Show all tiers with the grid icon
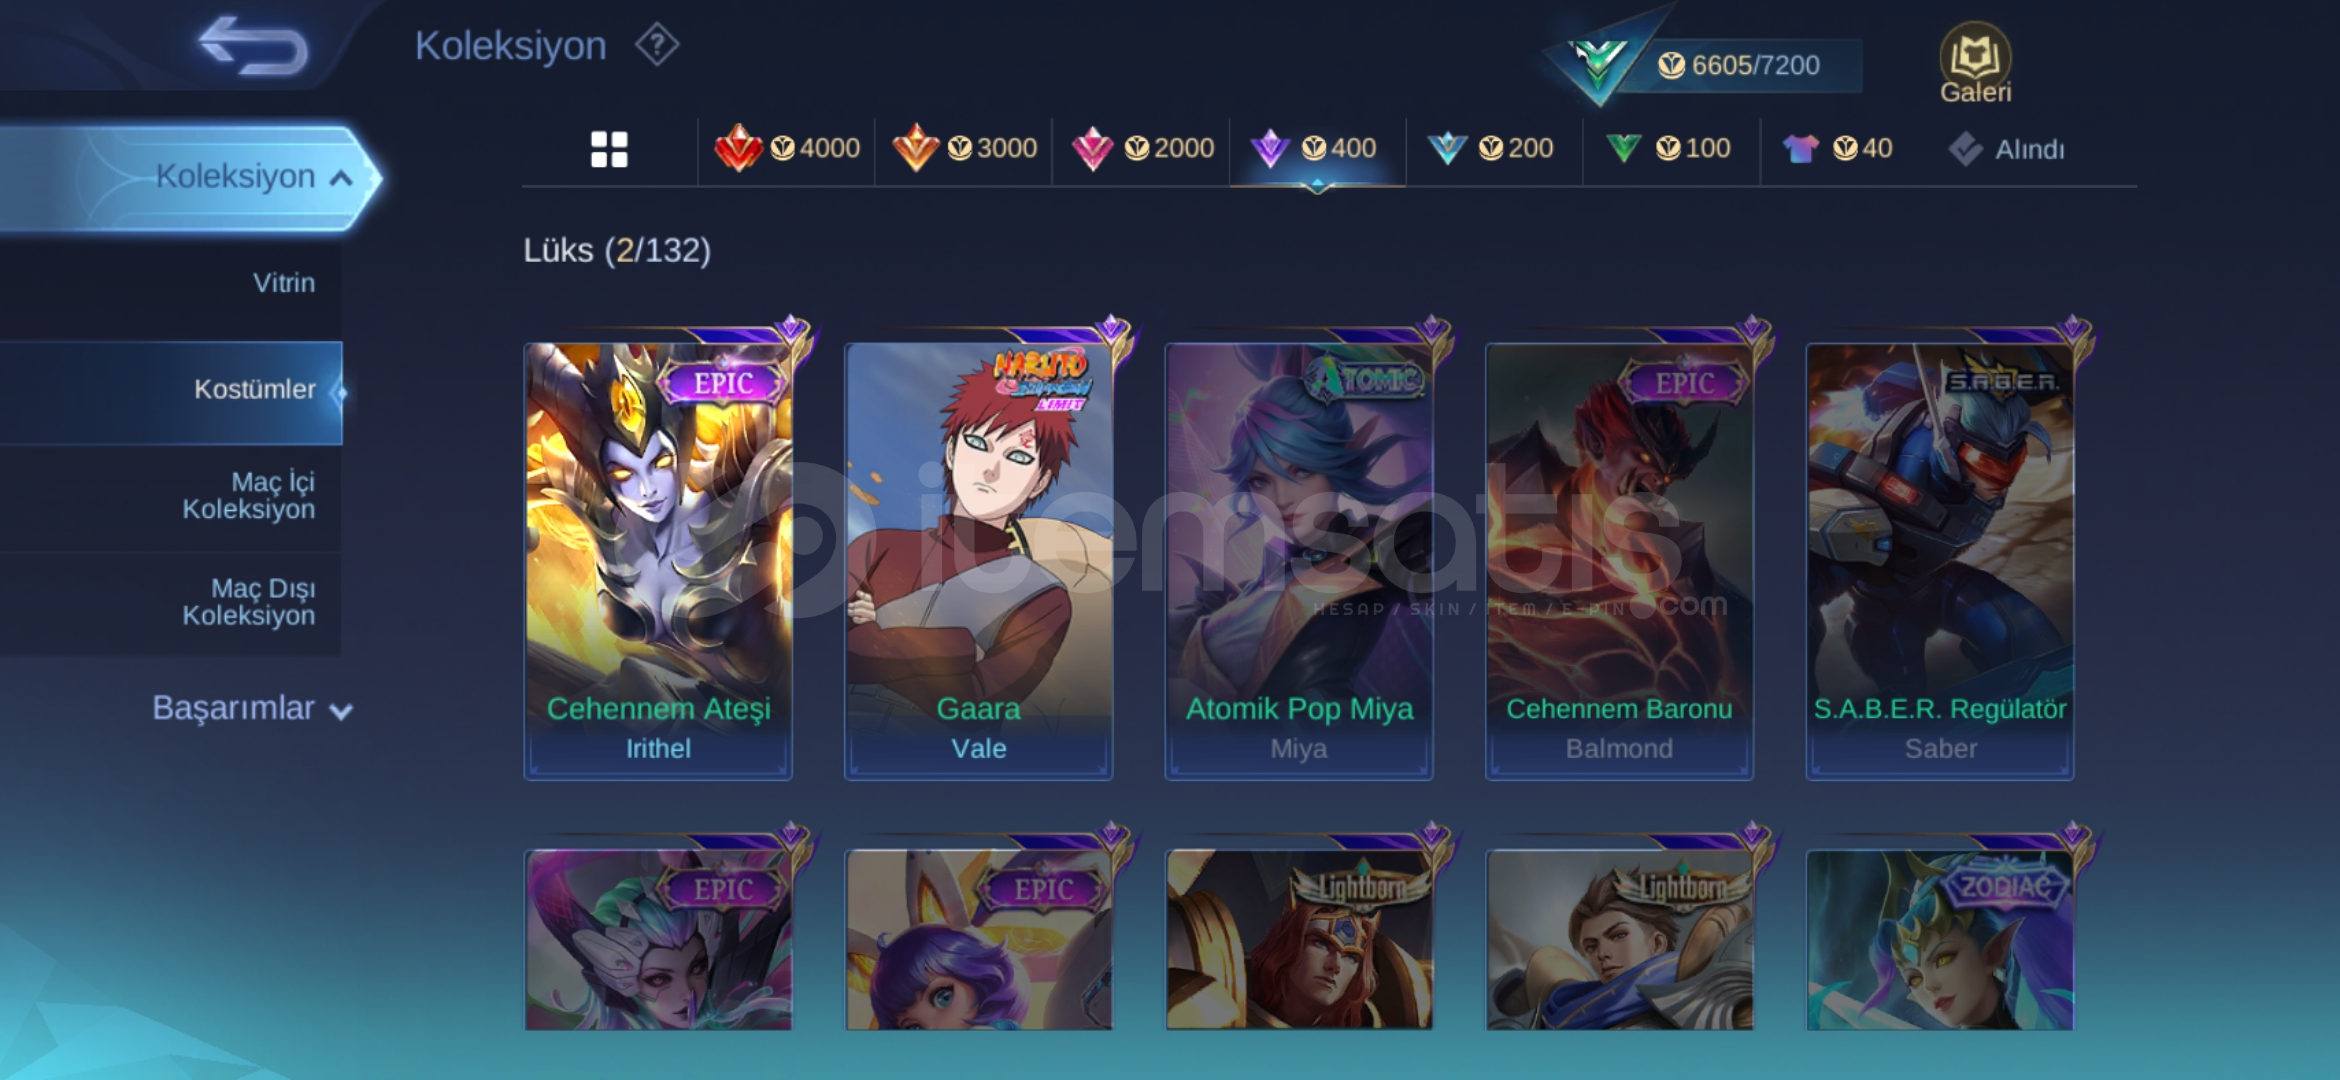Image resolution: width=2340 pixels, height=1080 pixels. coord(609,150)
